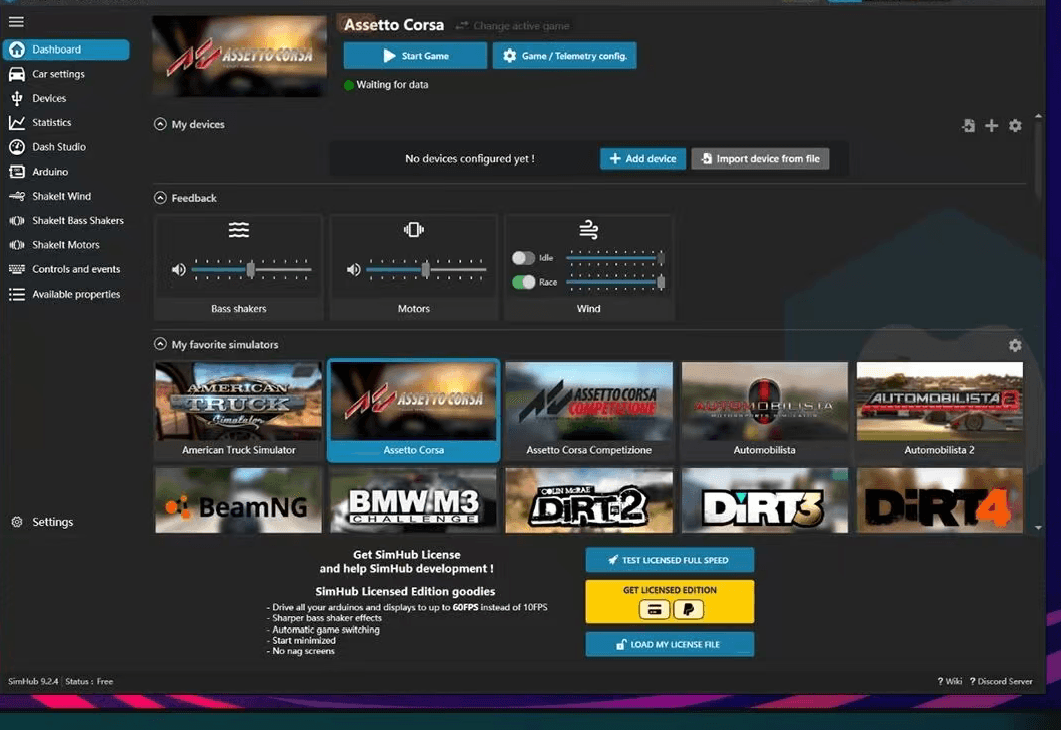The width and height of the screenshot is (1061, 730).
Task: Click Add device button
Action: tap(643, 158)
